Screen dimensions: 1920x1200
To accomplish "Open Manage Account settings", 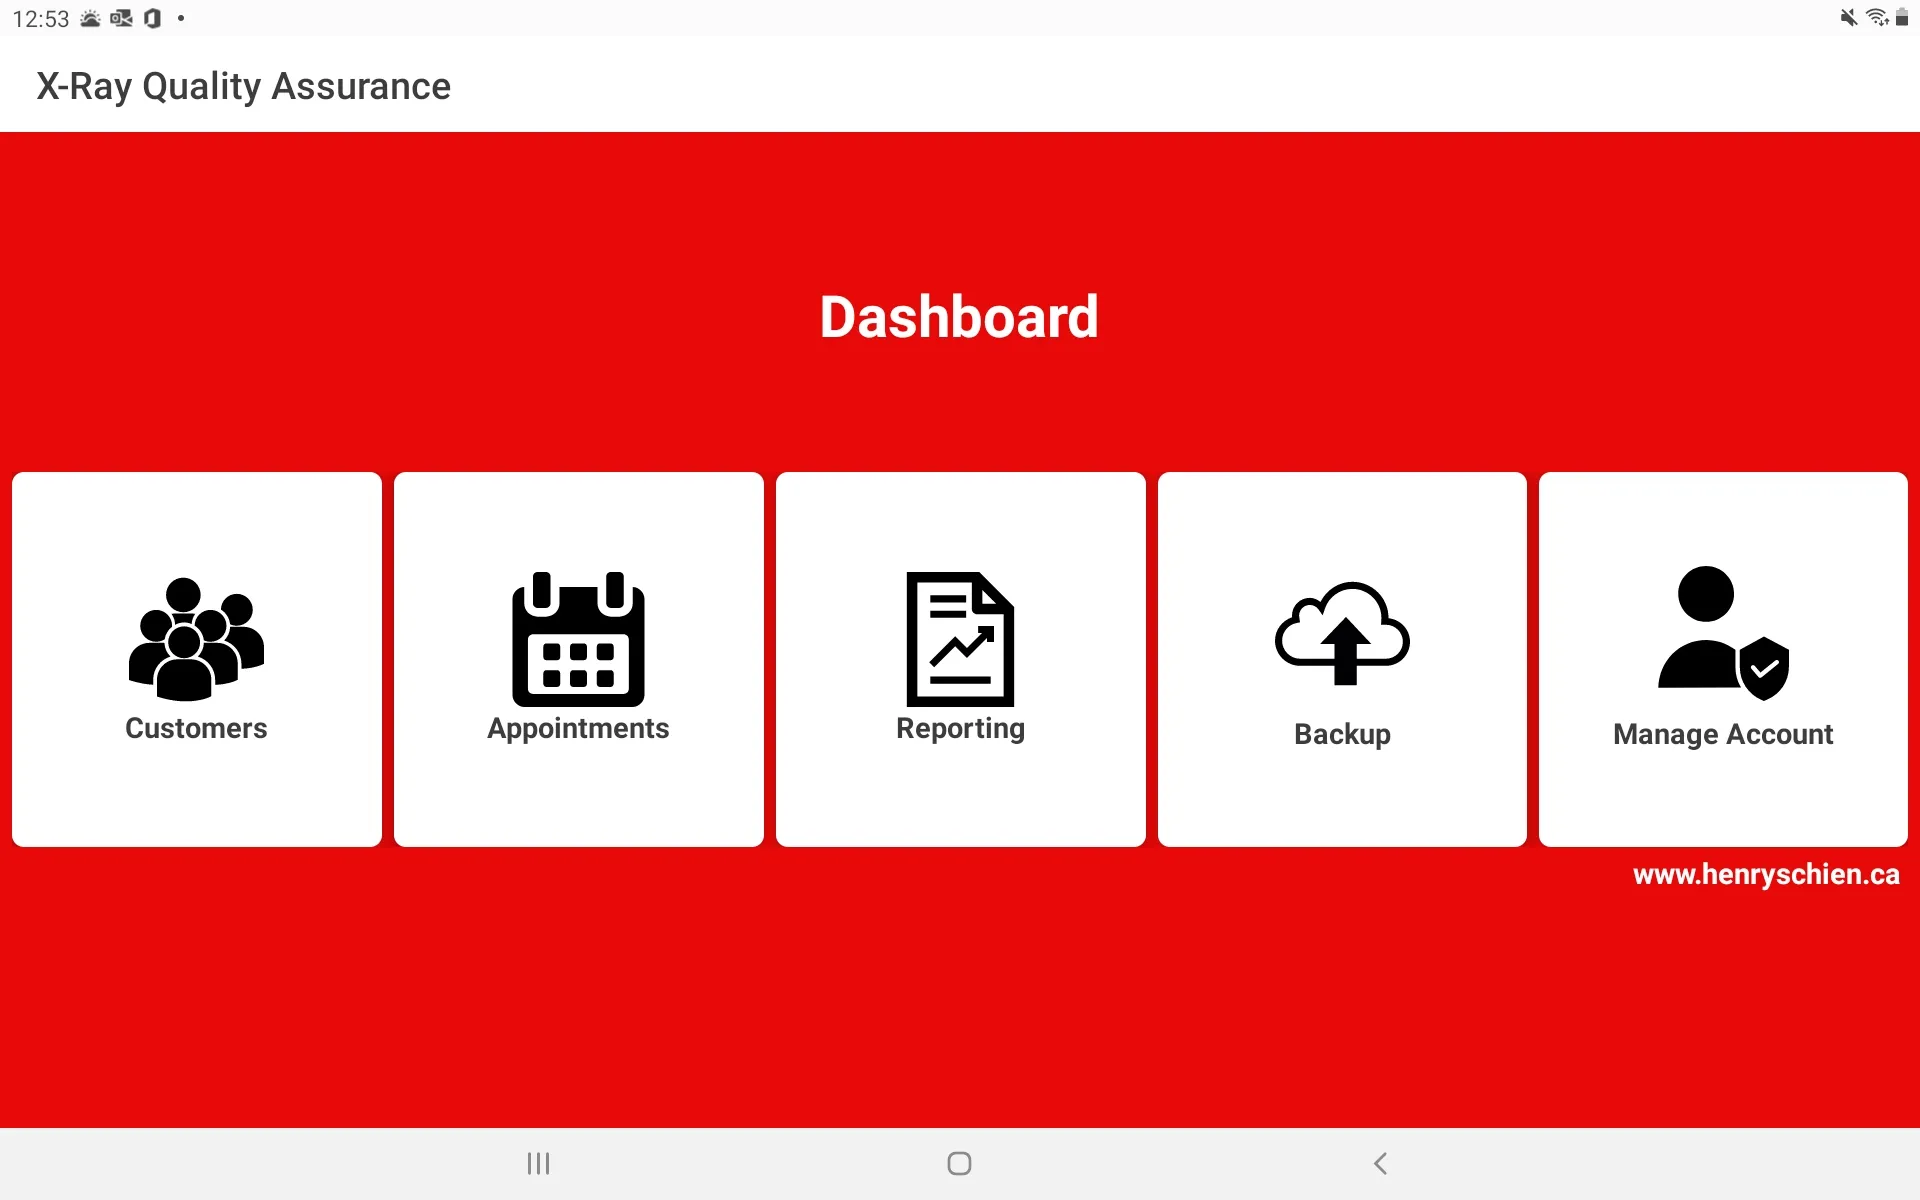I will point(1722,658).
